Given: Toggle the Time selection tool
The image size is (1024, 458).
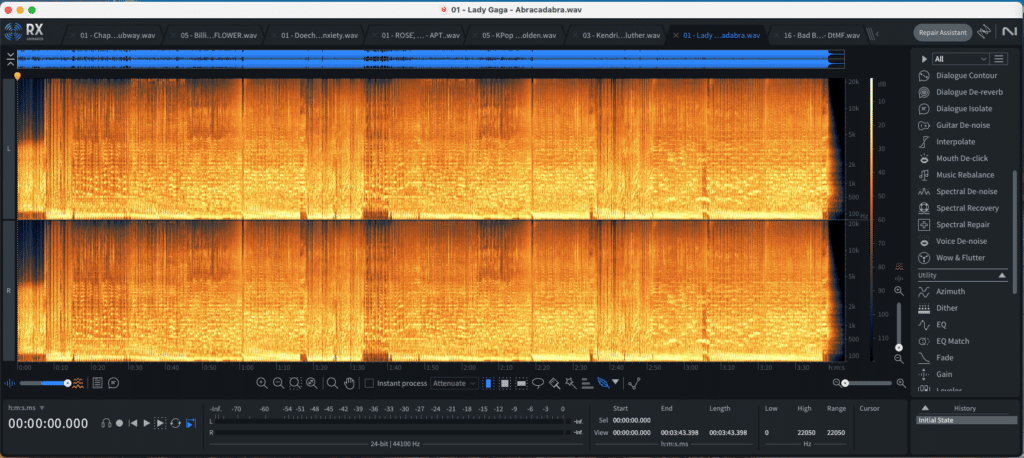Looking at the screenshot, I should click(488, 384).
